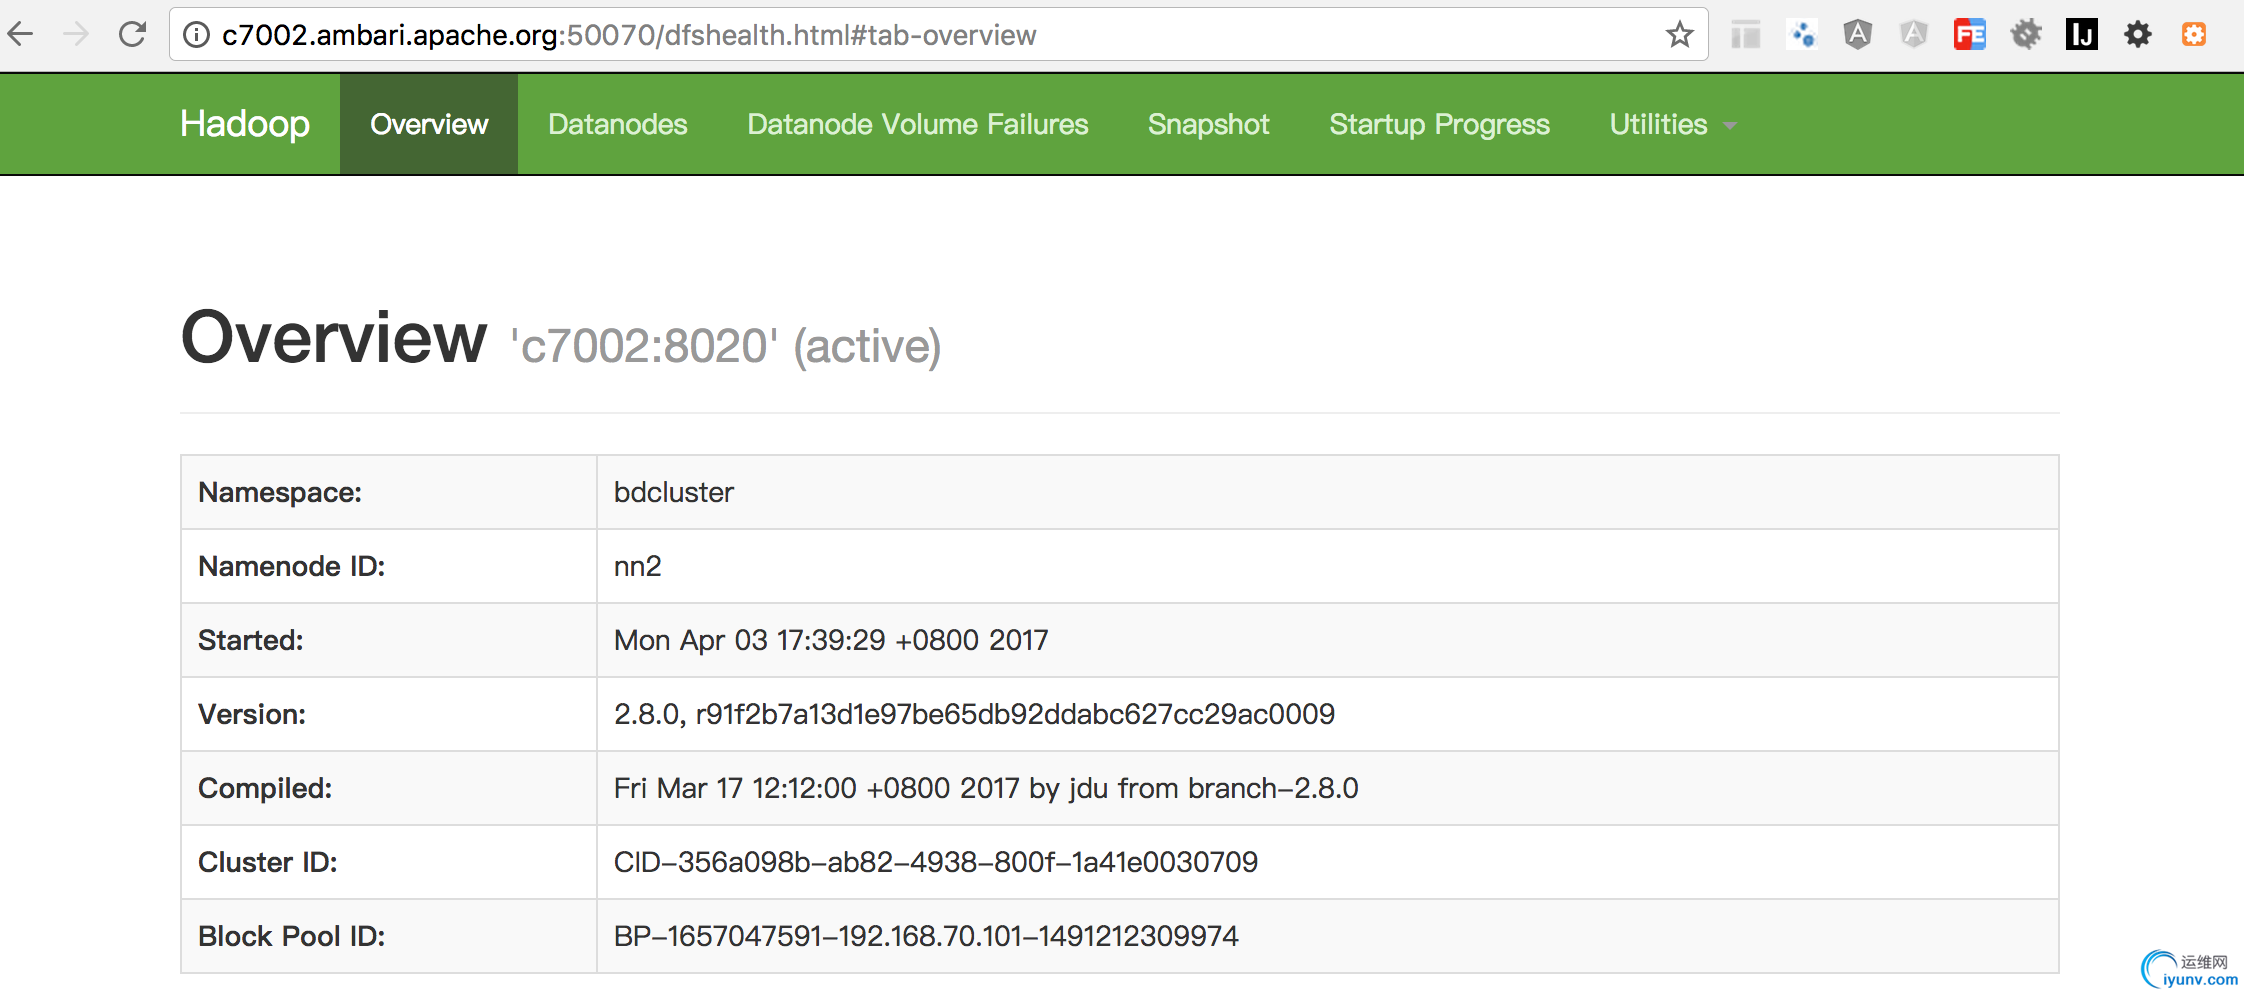Open the gray table-layout extension icon
Image resolution: width=2244 pixels, height=996 pixels.
[x=1746, y=35]
